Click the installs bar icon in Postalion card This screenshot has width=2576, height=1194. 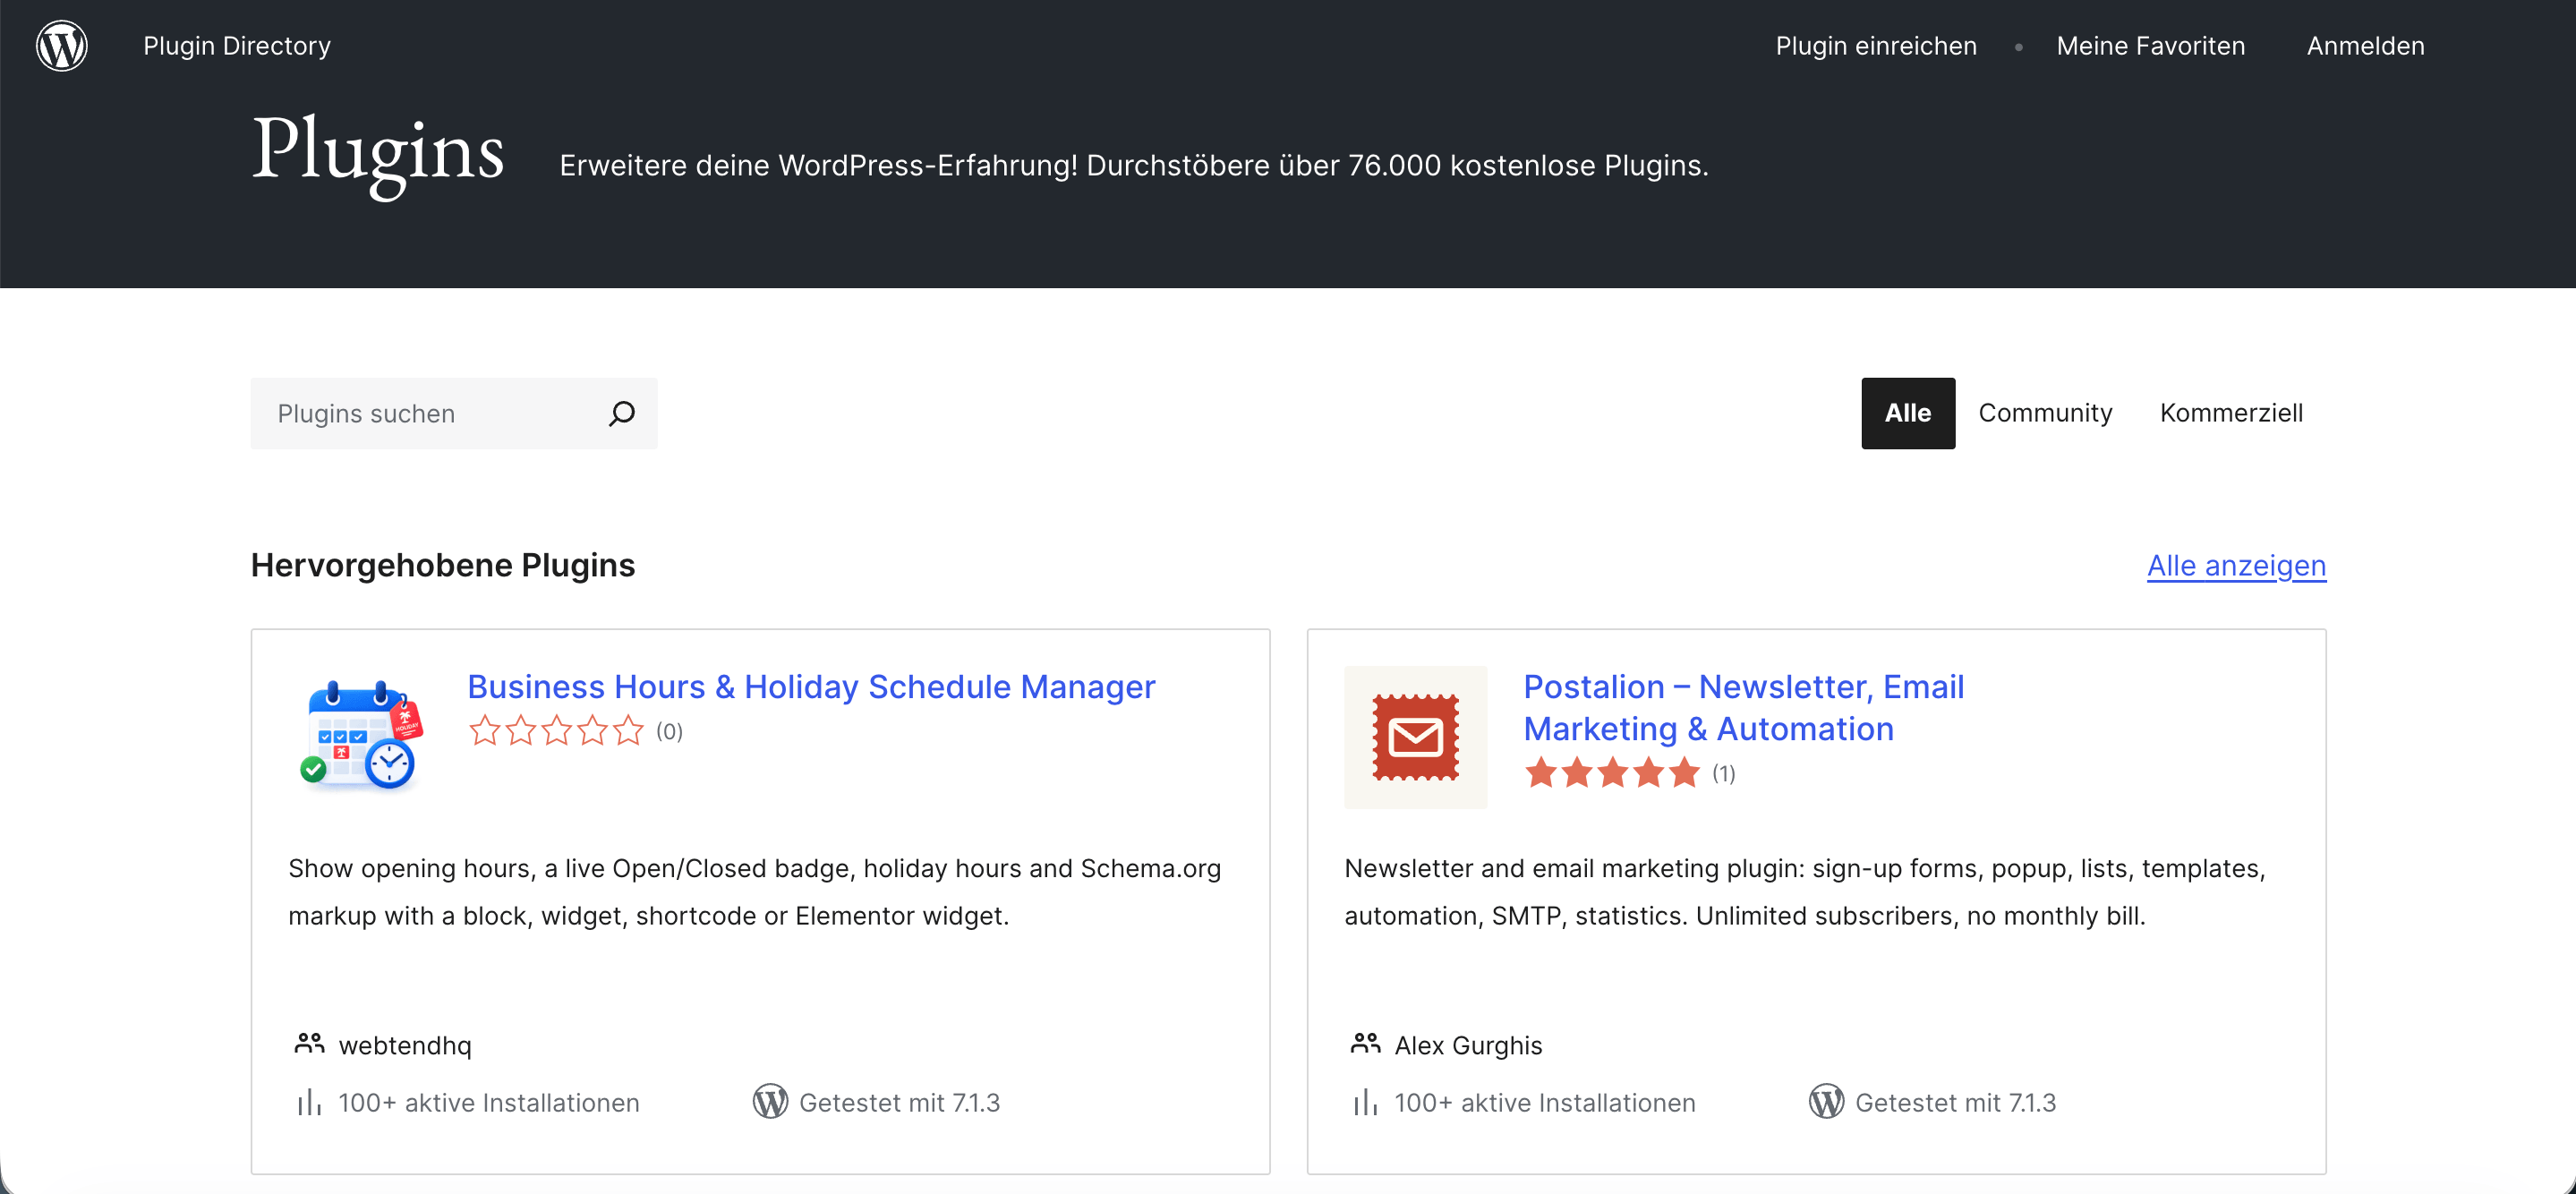click(1365, 1102)
